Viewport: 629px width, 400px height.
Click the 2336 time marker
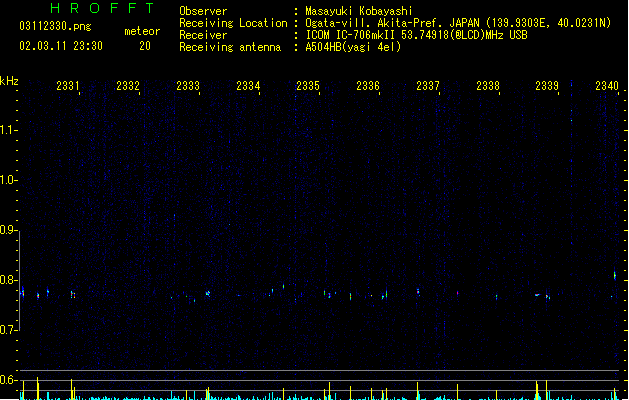tap(368, 85)
